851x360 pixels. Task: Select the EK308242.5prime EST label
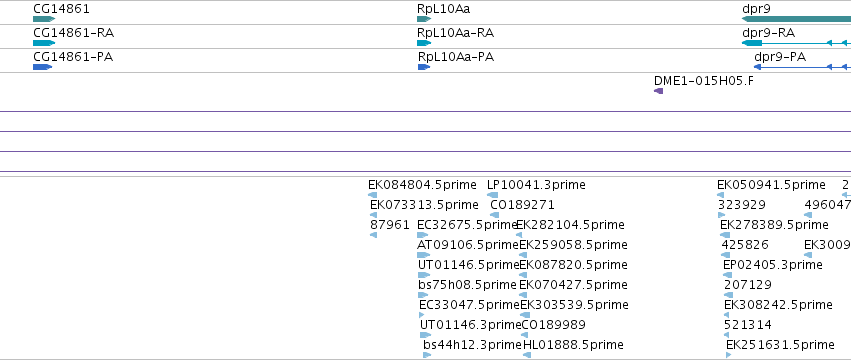point(778,304)
